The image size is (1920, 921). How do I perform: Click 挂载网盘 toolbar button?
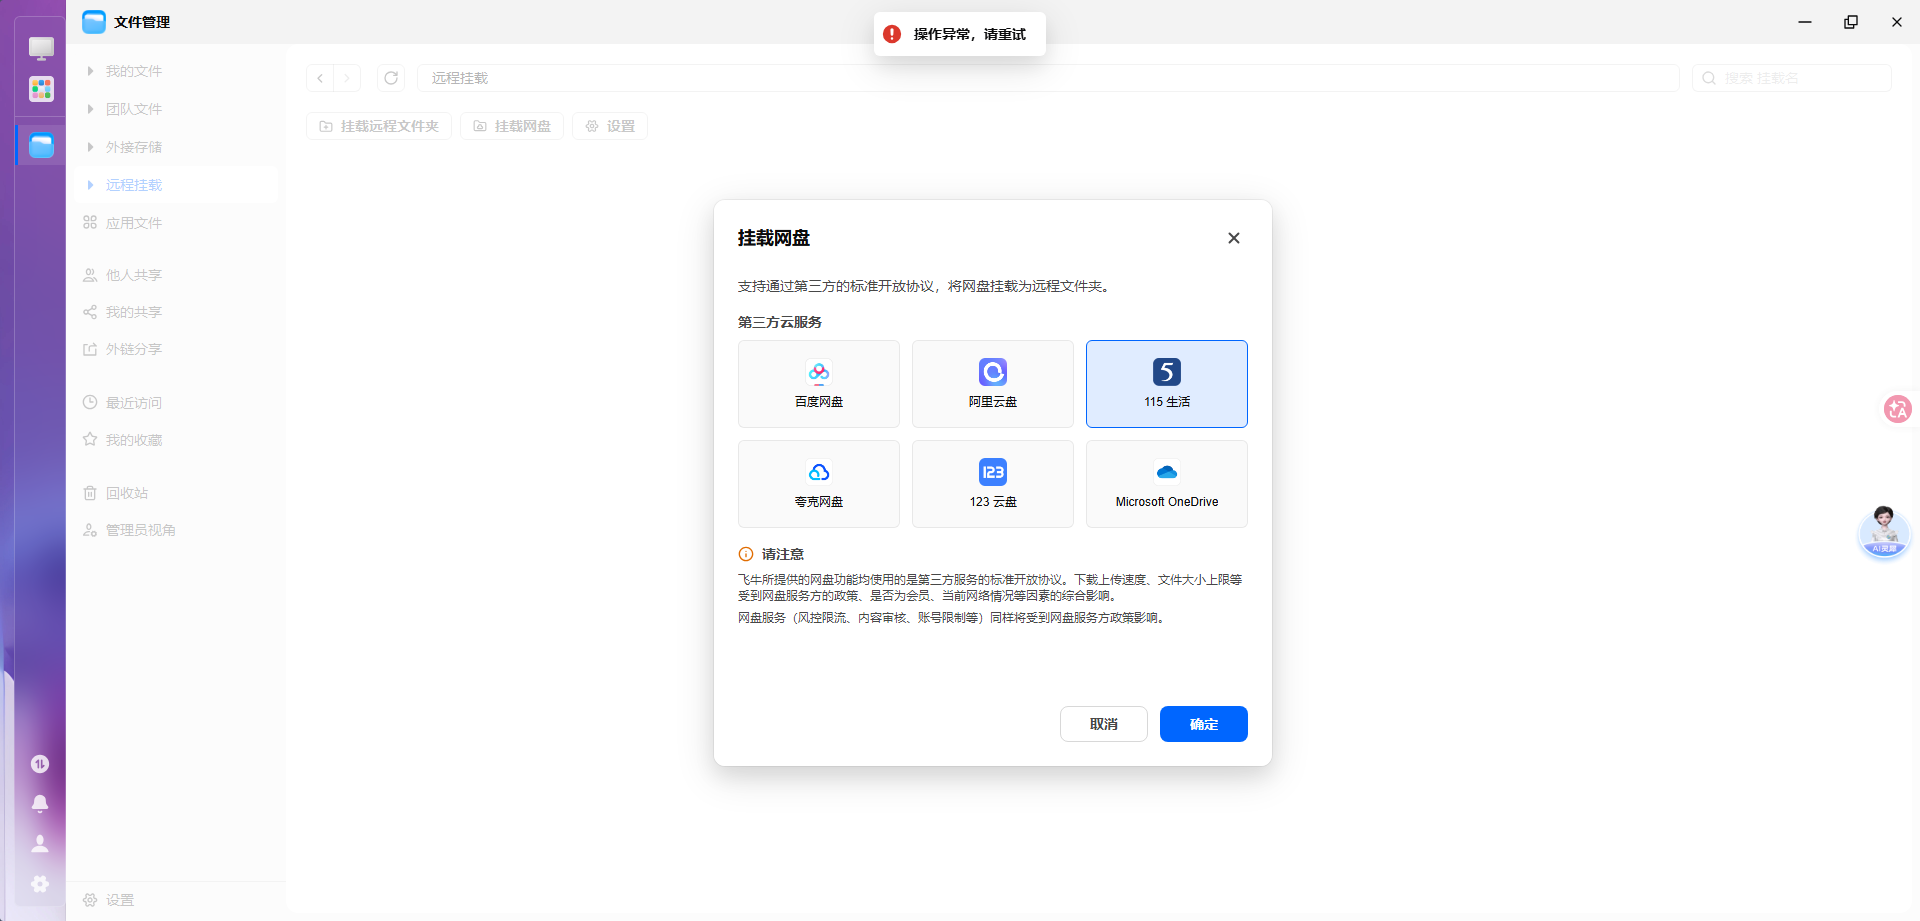[512, 126]
